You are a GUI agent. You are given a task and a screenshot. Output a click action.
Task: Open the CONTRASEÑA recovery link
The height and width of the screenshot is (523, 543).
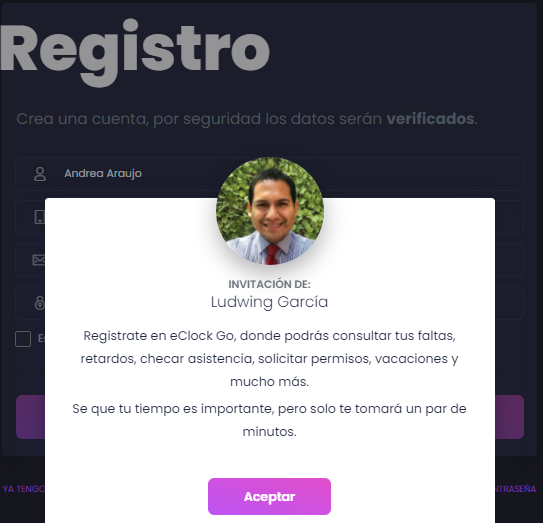click(516, 489)
